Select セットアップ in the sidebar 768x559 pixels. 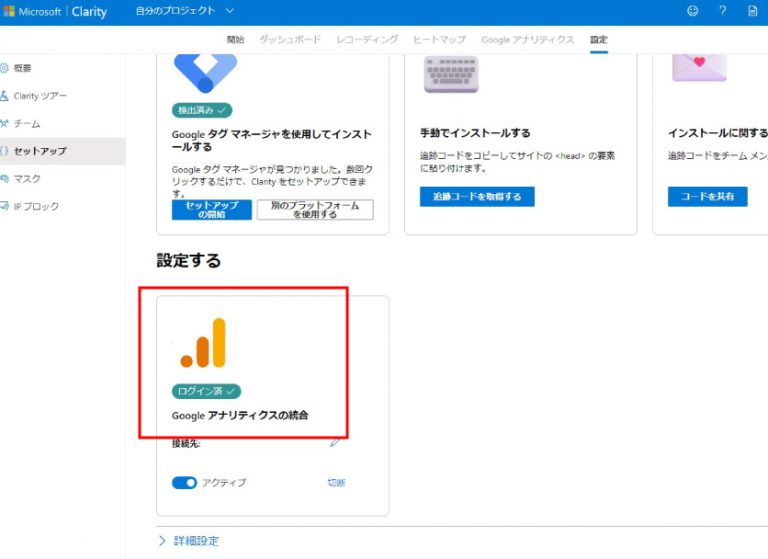coord(63,151)
